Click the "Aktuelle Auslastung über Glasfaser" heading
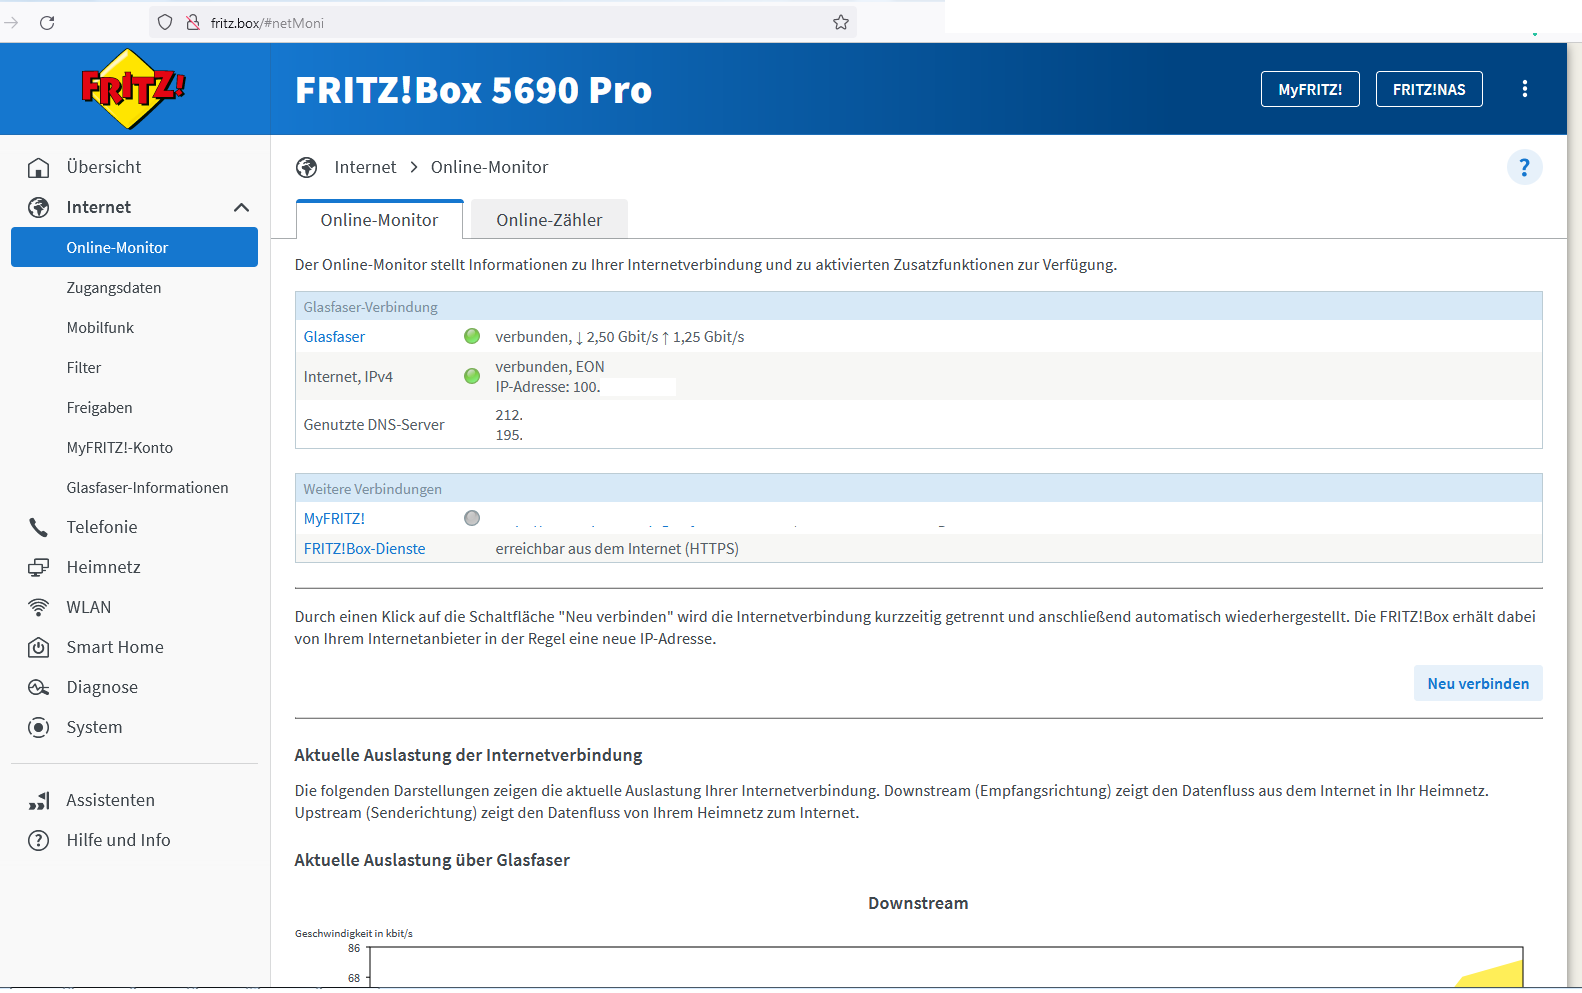The width and height of the screenshot is (1582, 993). click(x=432, y=860)
